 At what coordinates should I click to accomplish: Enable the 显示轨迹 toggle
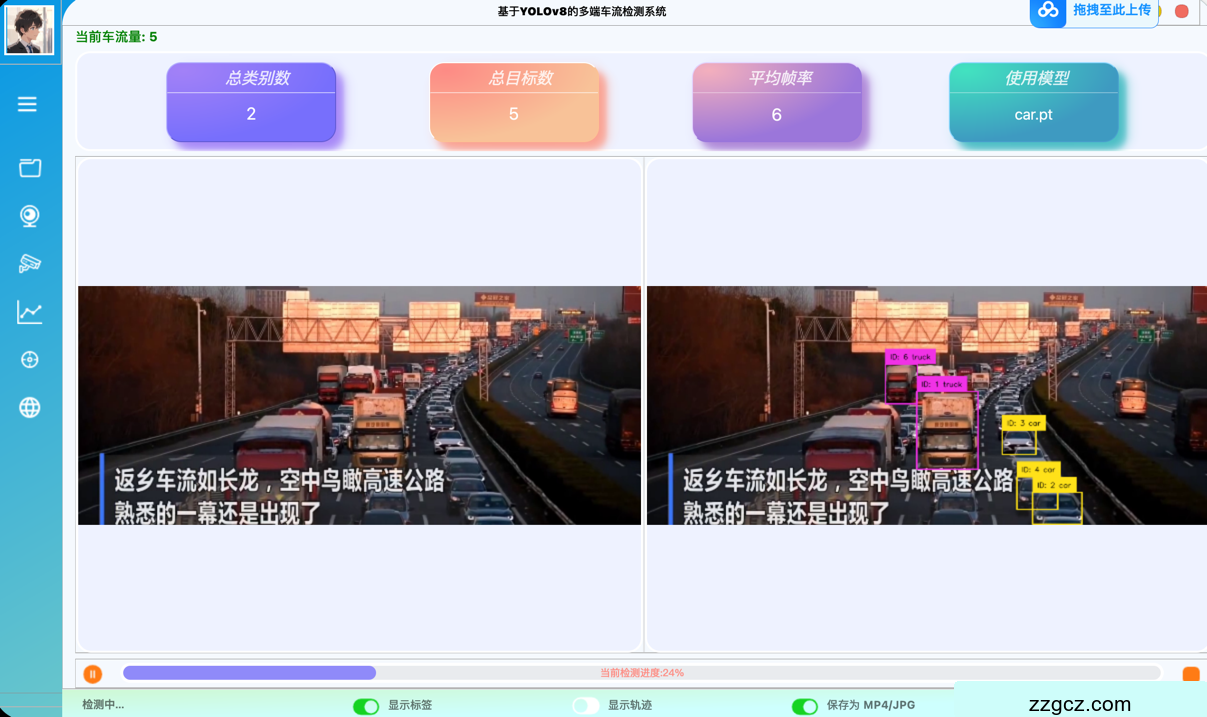click(586, 706)
